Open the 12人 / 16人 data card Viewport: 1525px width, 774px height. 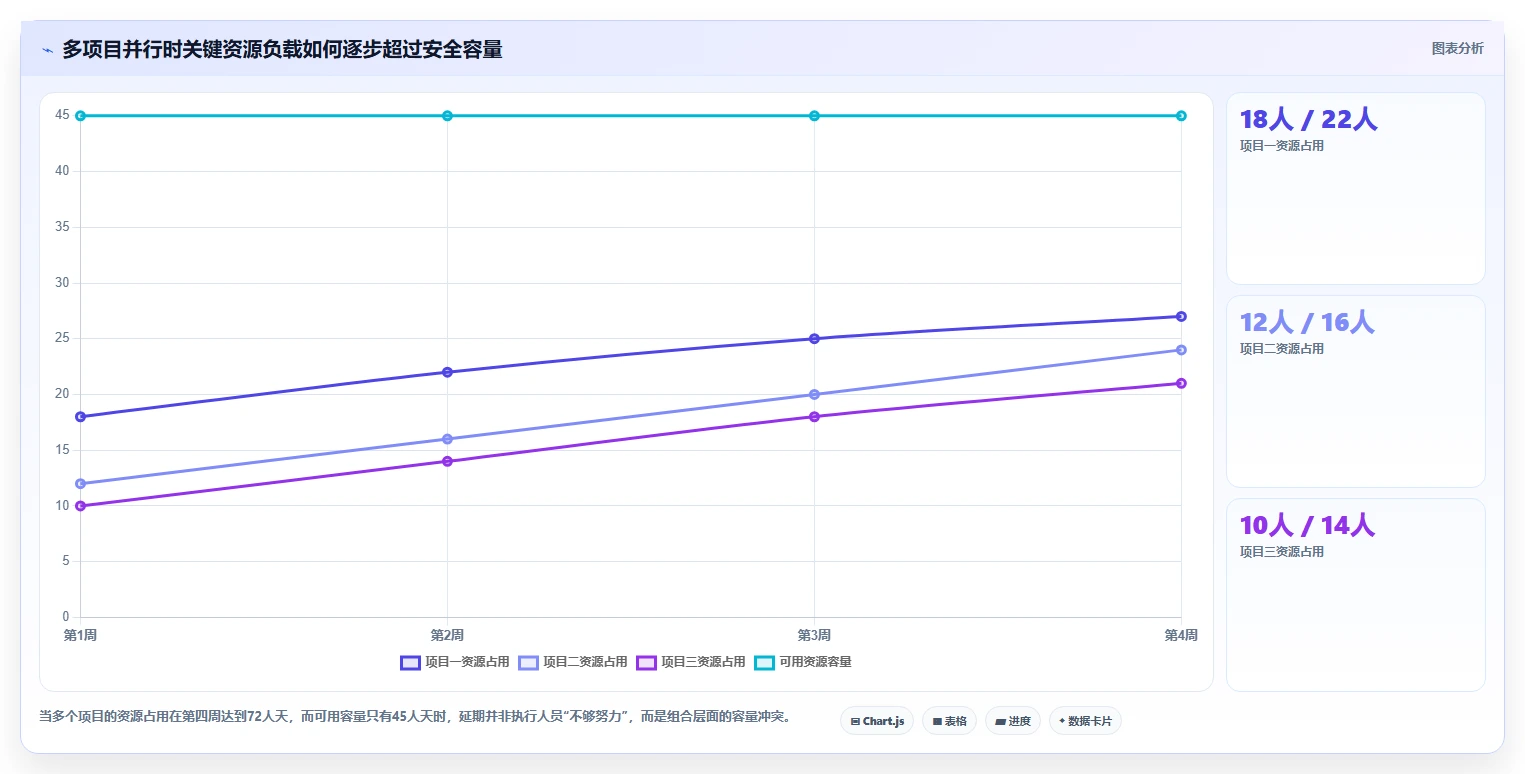click(x=1355, y=391)
